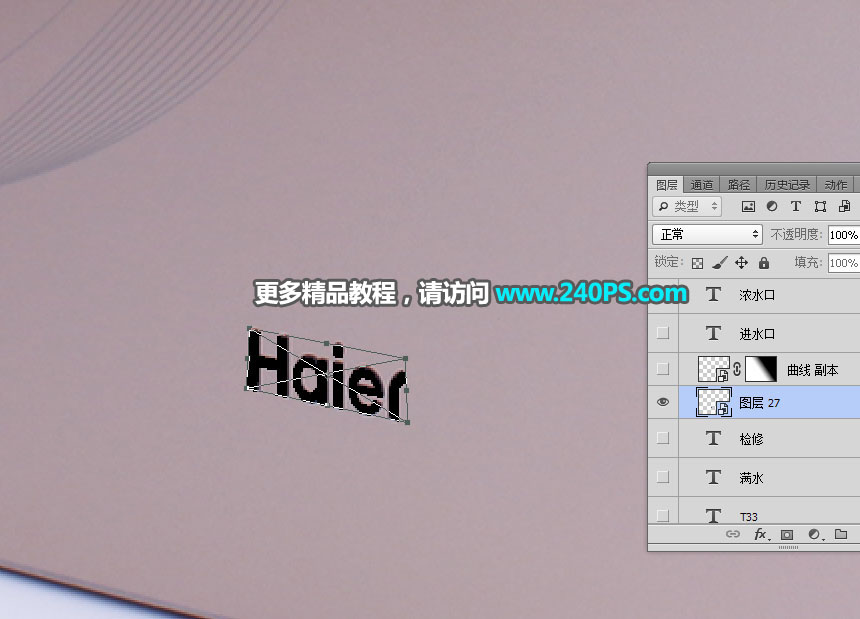The width and height of the screenshot is (860, 619).
Task: Click the bottom-right transform handle on Haier
Action: (408, 423)
